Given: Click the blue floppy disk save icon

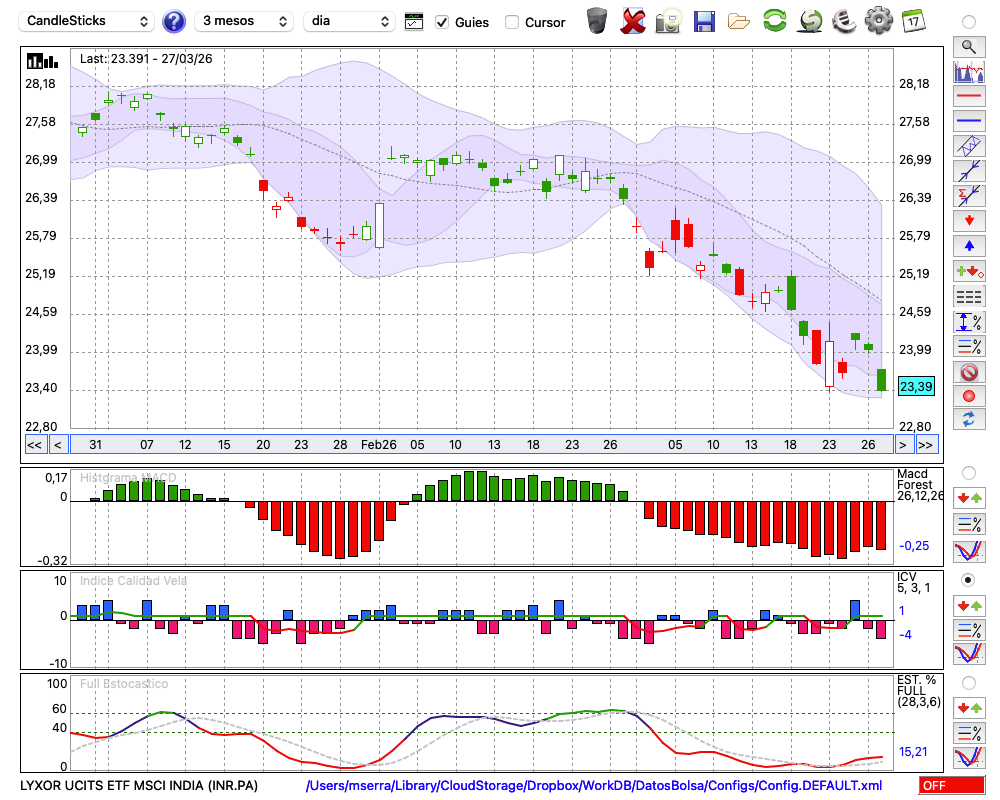Looking at the screenshot, I should pyautogui.click(x=704, y=20).
